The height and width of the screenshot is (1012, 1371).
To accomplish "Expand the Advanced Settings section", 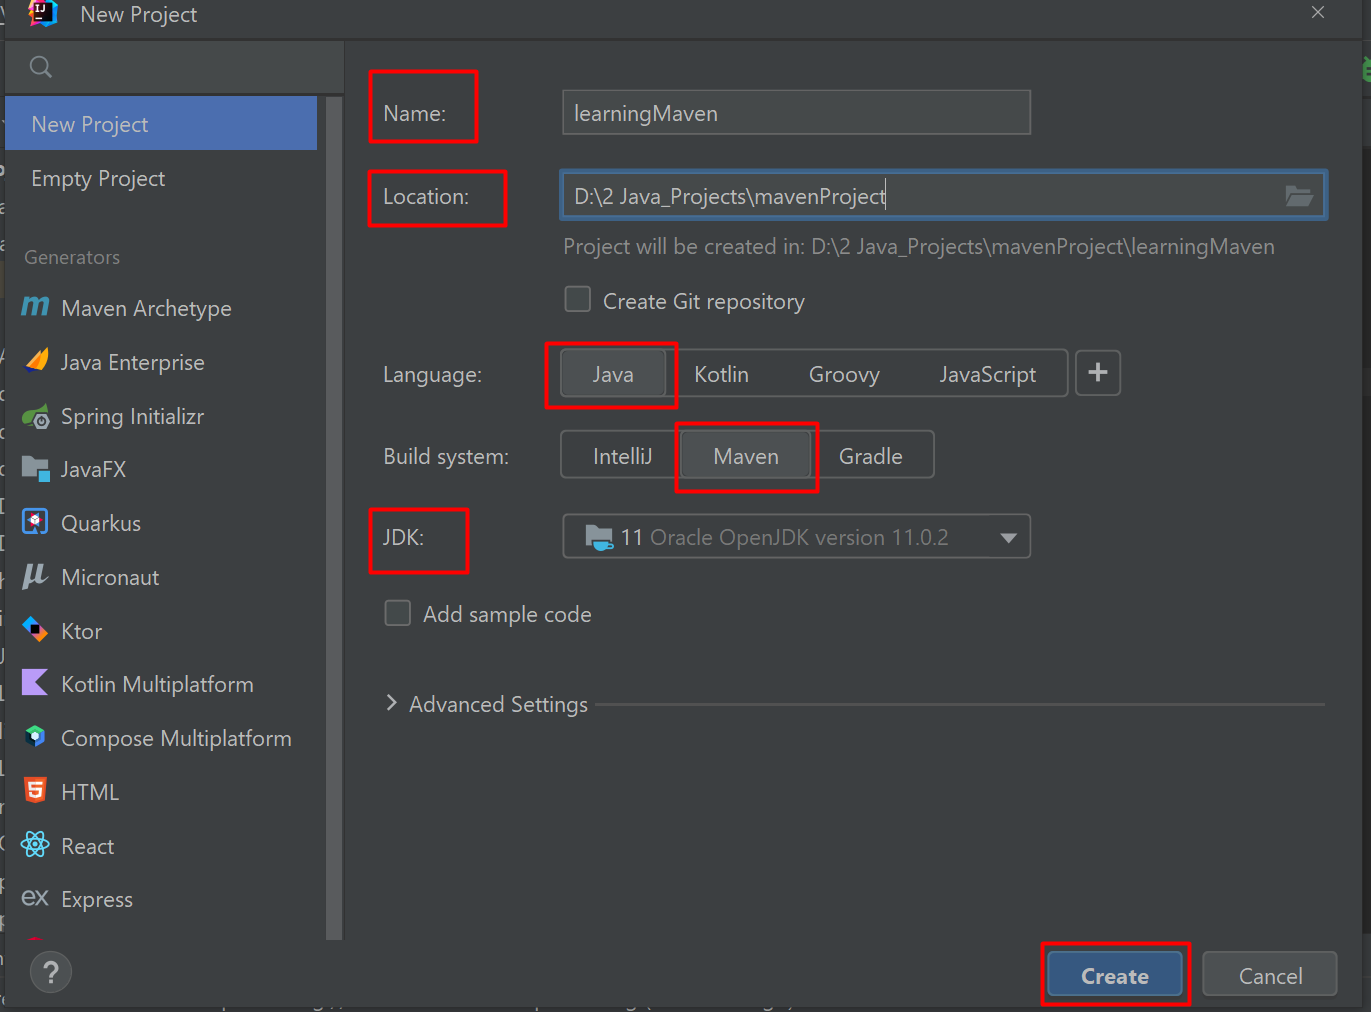I will (x=487, y=704).
